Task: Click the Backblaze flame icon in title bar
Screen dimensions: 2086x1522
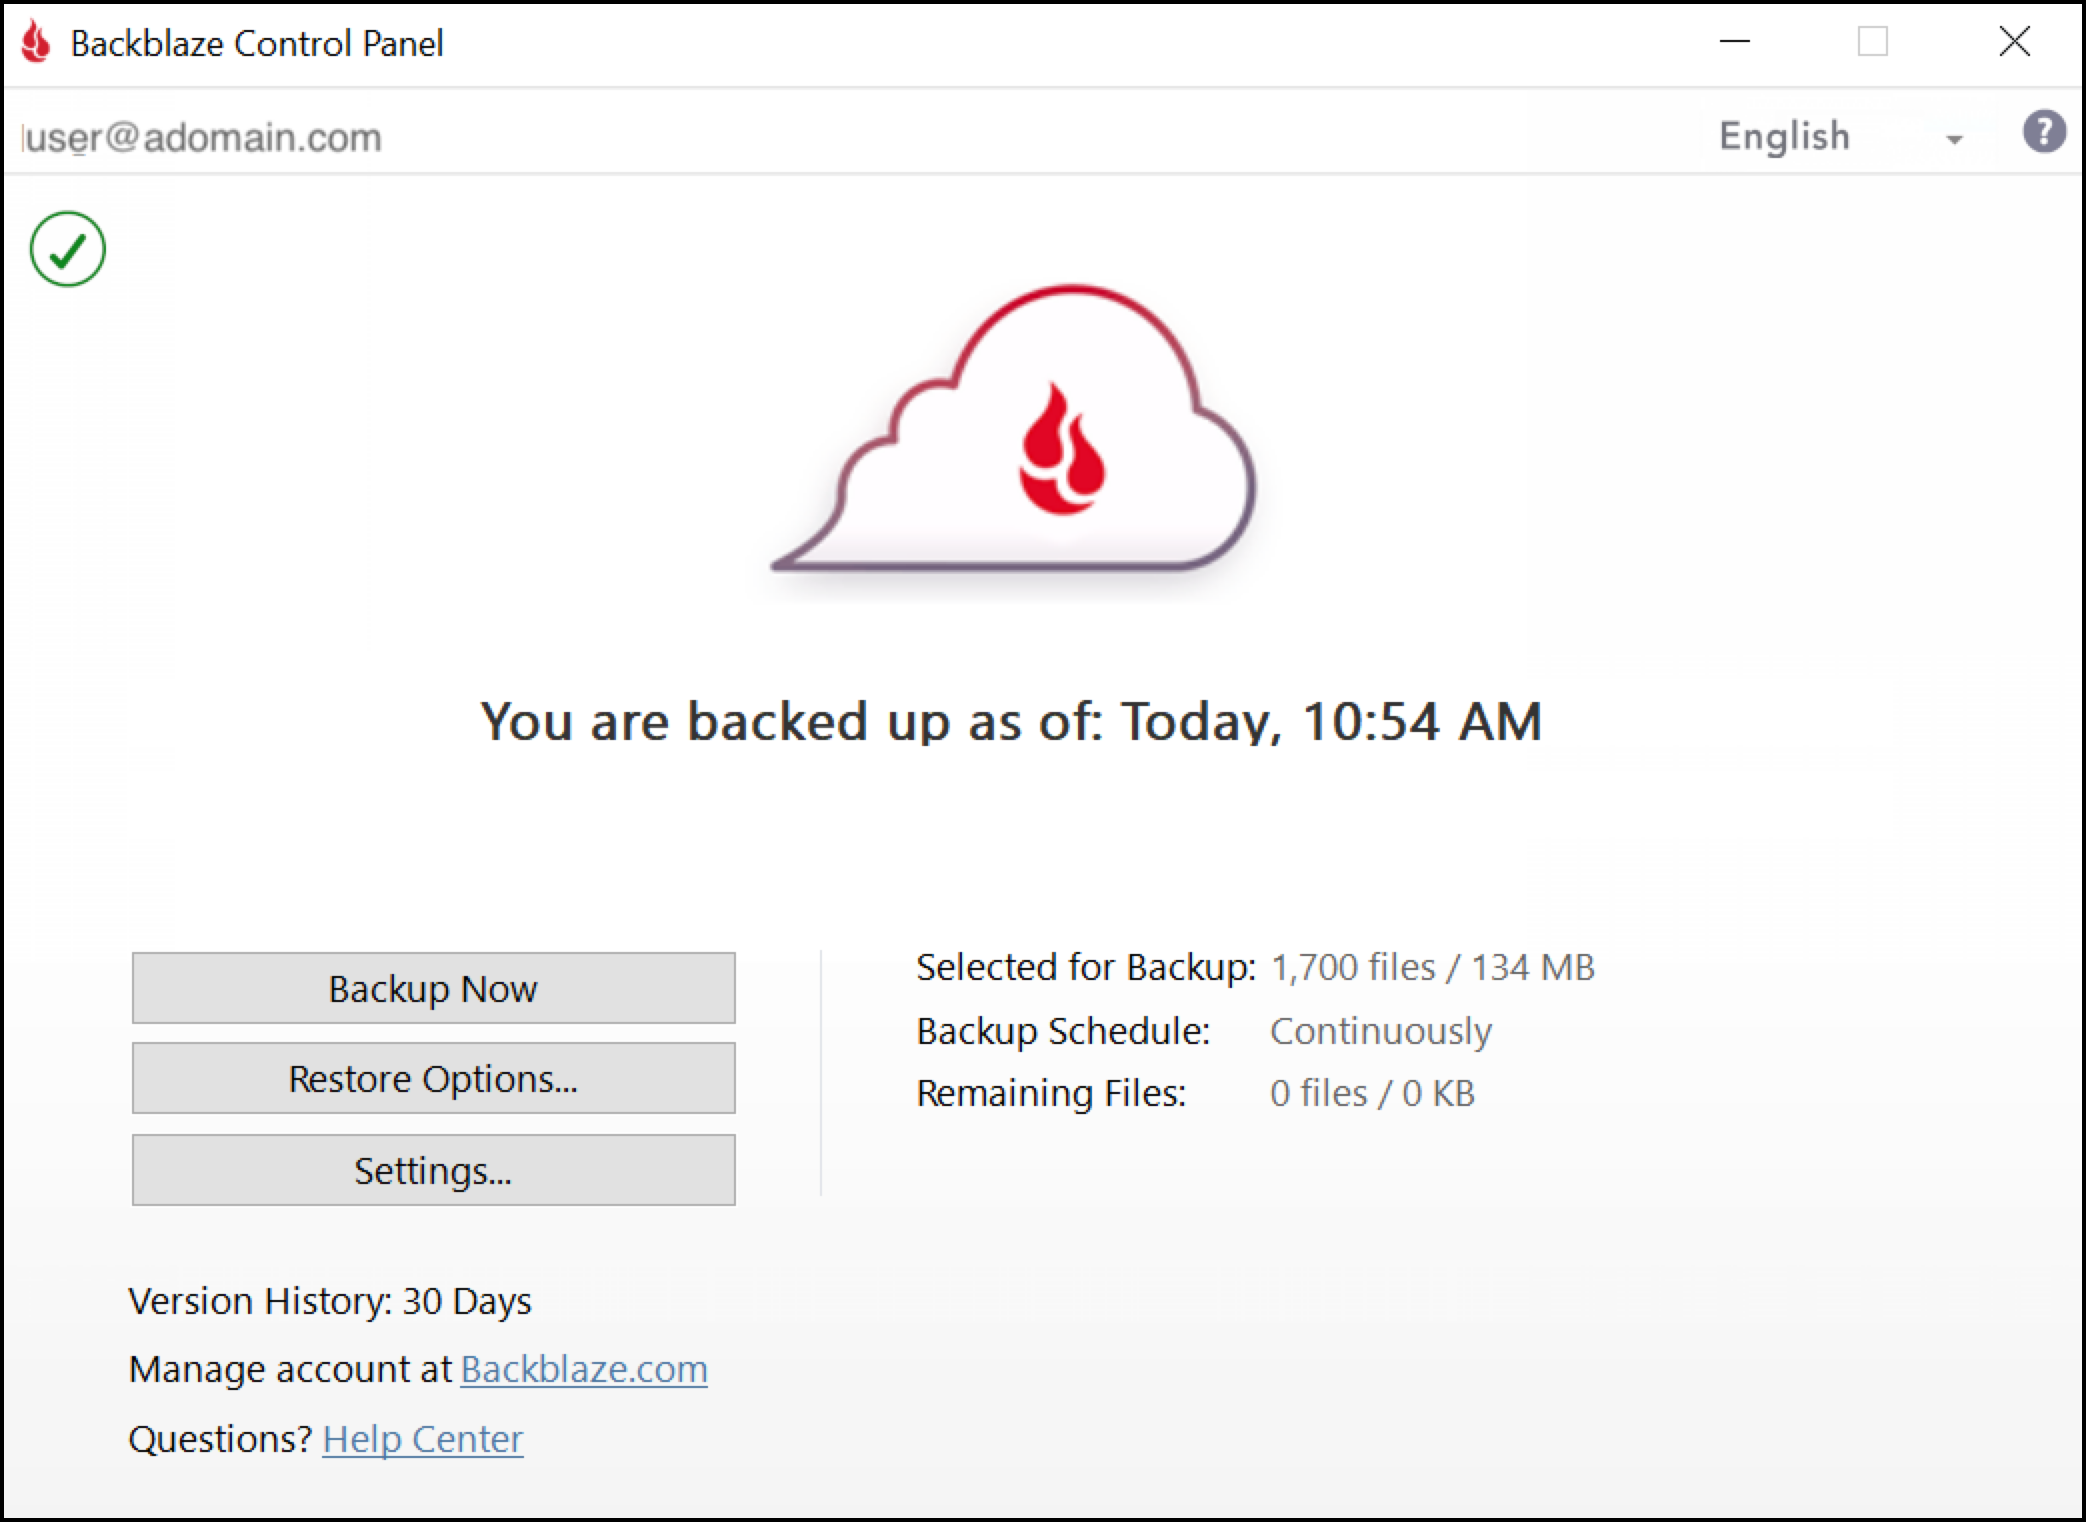Action: [x=36, y=42]
